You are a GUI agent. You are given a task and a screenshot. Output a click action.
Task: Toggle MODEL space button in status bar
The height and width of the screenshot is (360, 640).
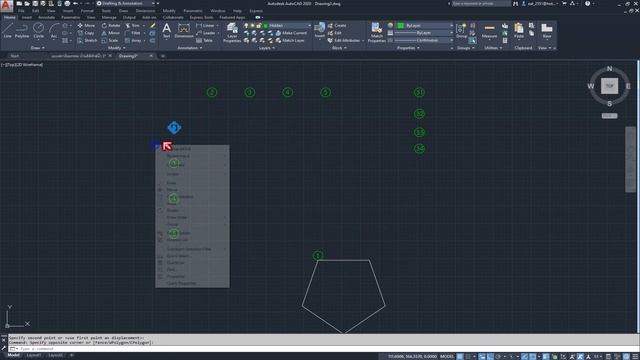(x=447, y=356)
